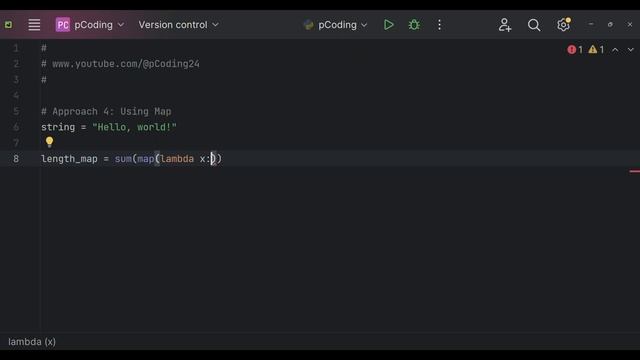Click the red error stripe mark
The height and width of the screenshot is (360, 640).
click(634, 171)
